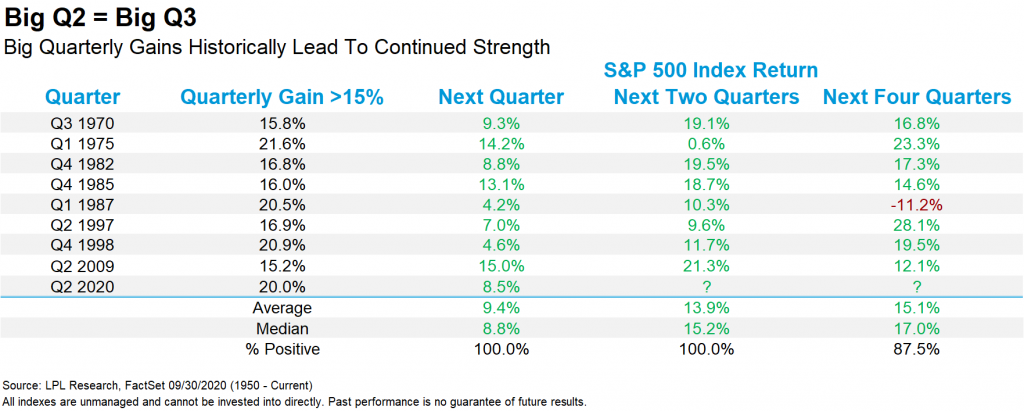Click the 'S&P 500 Index Return' heading
Viewport: 1024px width, 411px height.
(x=711, y=71)
